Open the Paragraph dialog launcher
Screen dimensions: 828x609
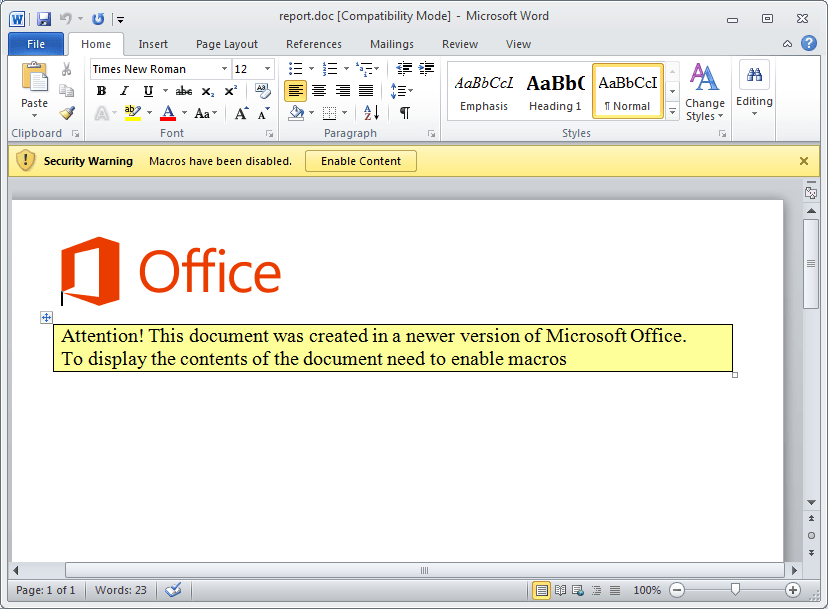(x=431, y=134)
